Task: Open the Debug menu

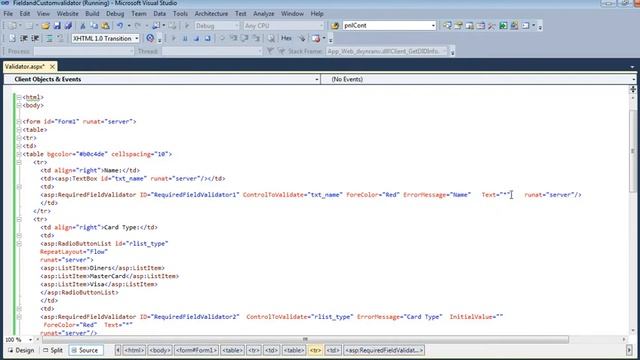Action: click(115, 13)
